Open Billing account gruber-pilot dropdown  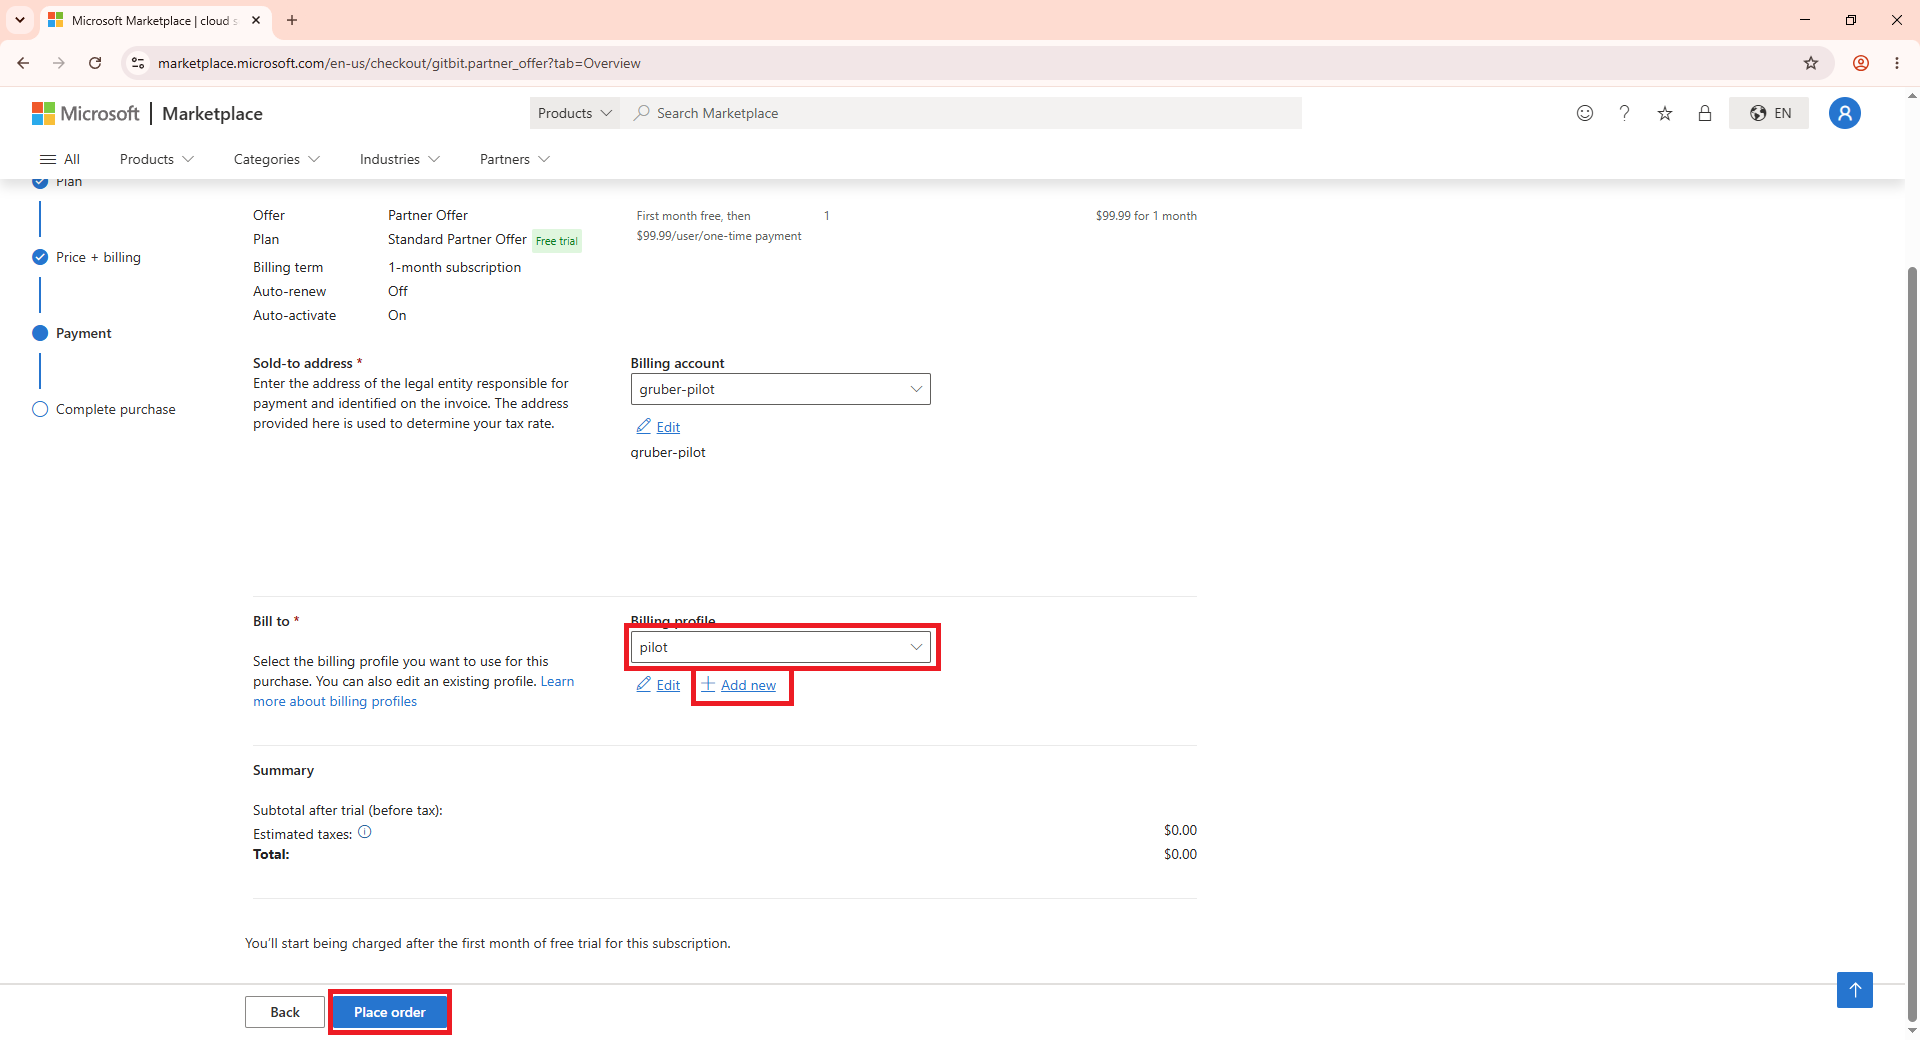[780, 389]
